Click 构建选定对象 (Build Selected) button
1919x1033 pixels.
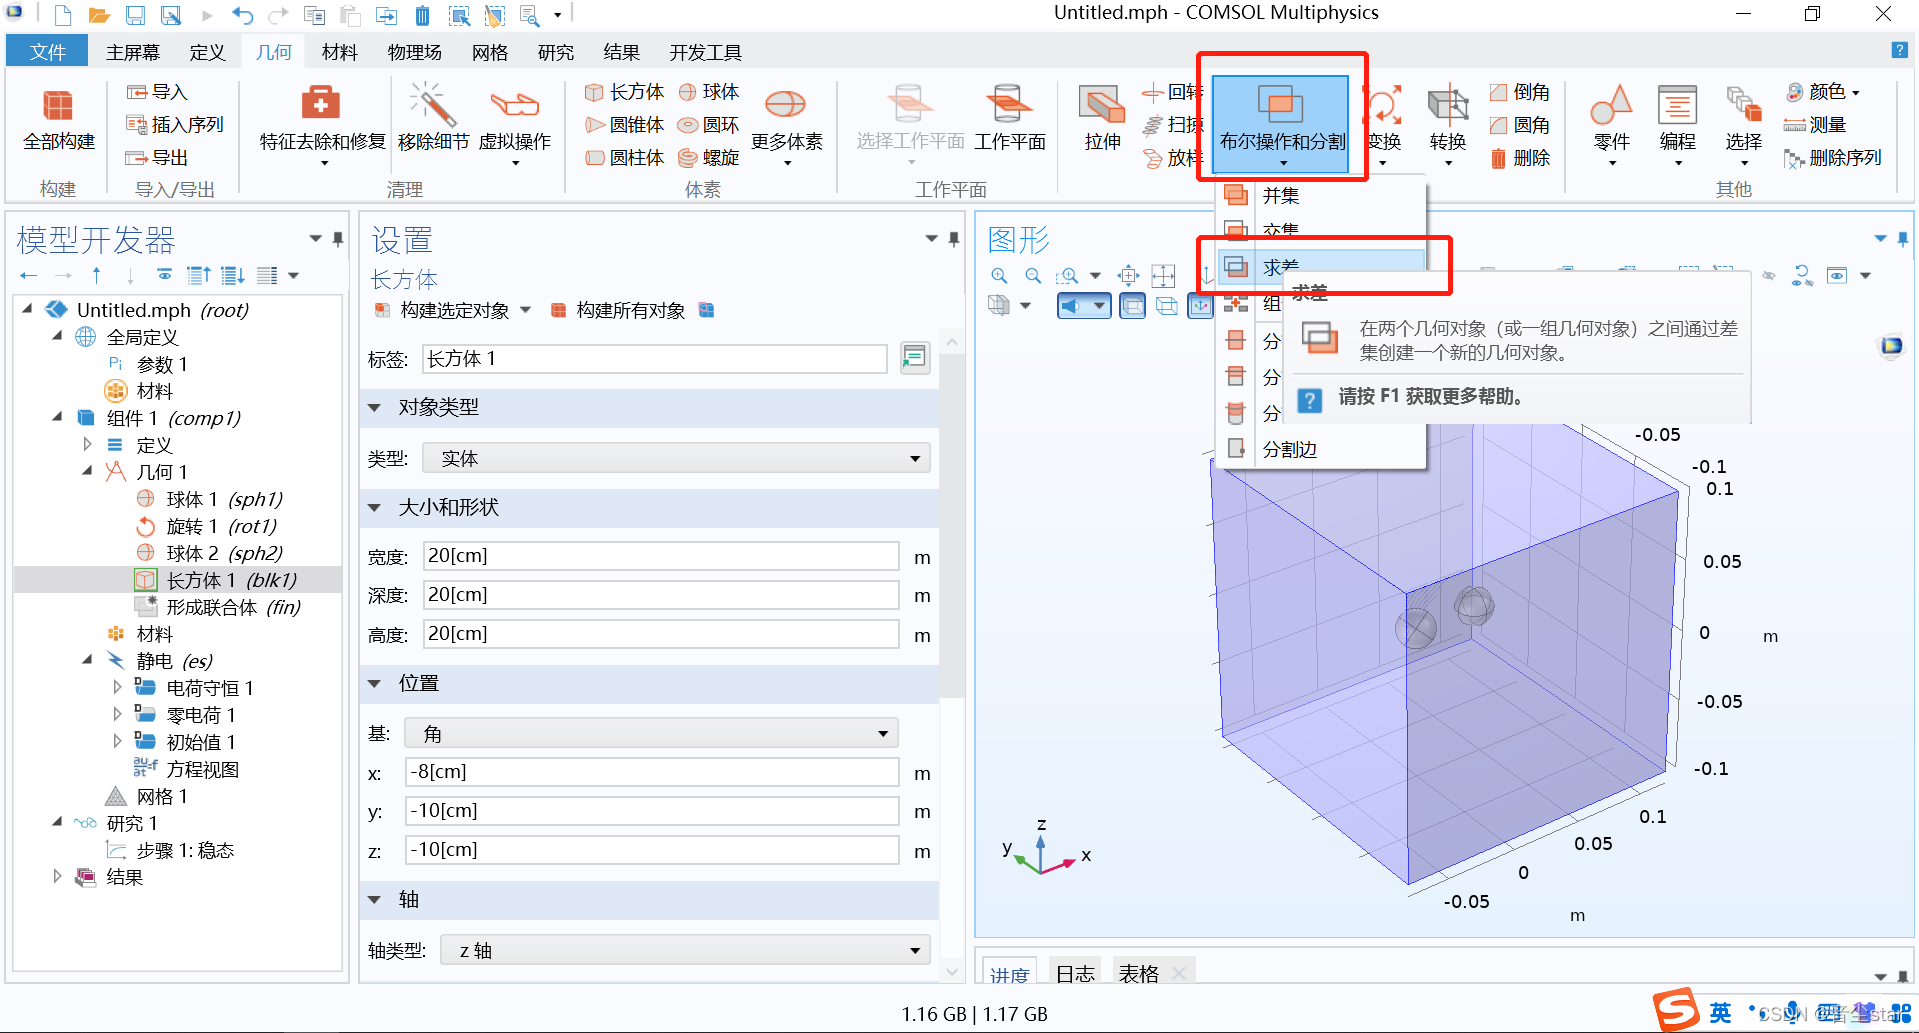click(444, 310)
